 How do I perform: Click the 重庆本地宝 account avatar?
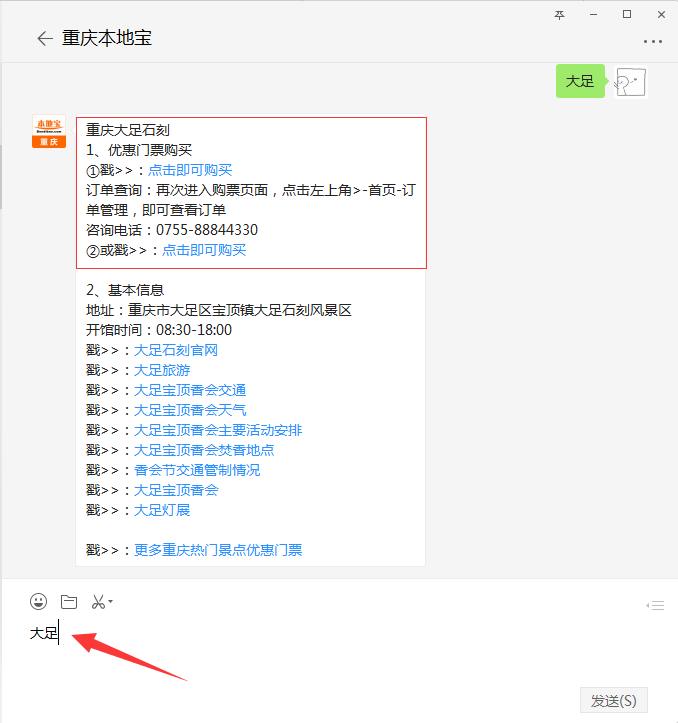49,131
